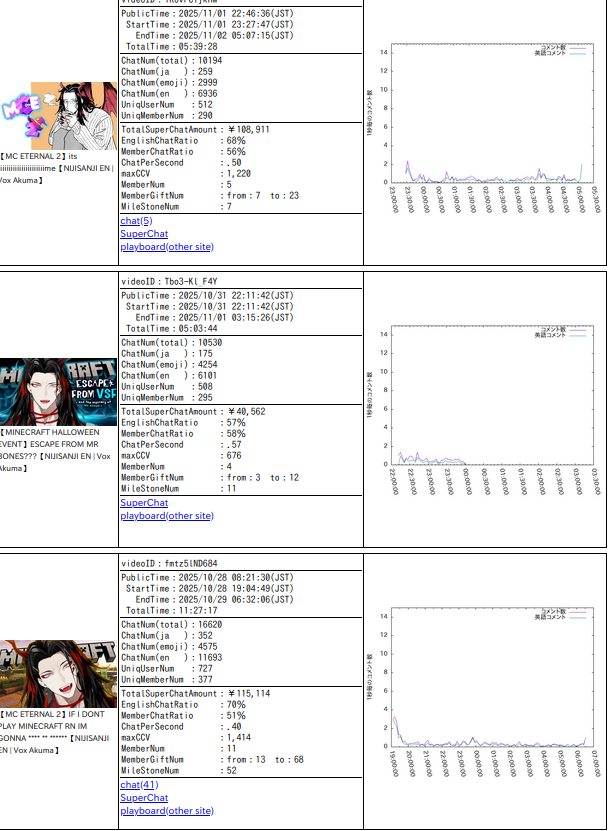Click EndTime 2025/10/29 06:32:06 row
Image resolution: width=608 pixels, height=831 pixels.
(214, 599)
